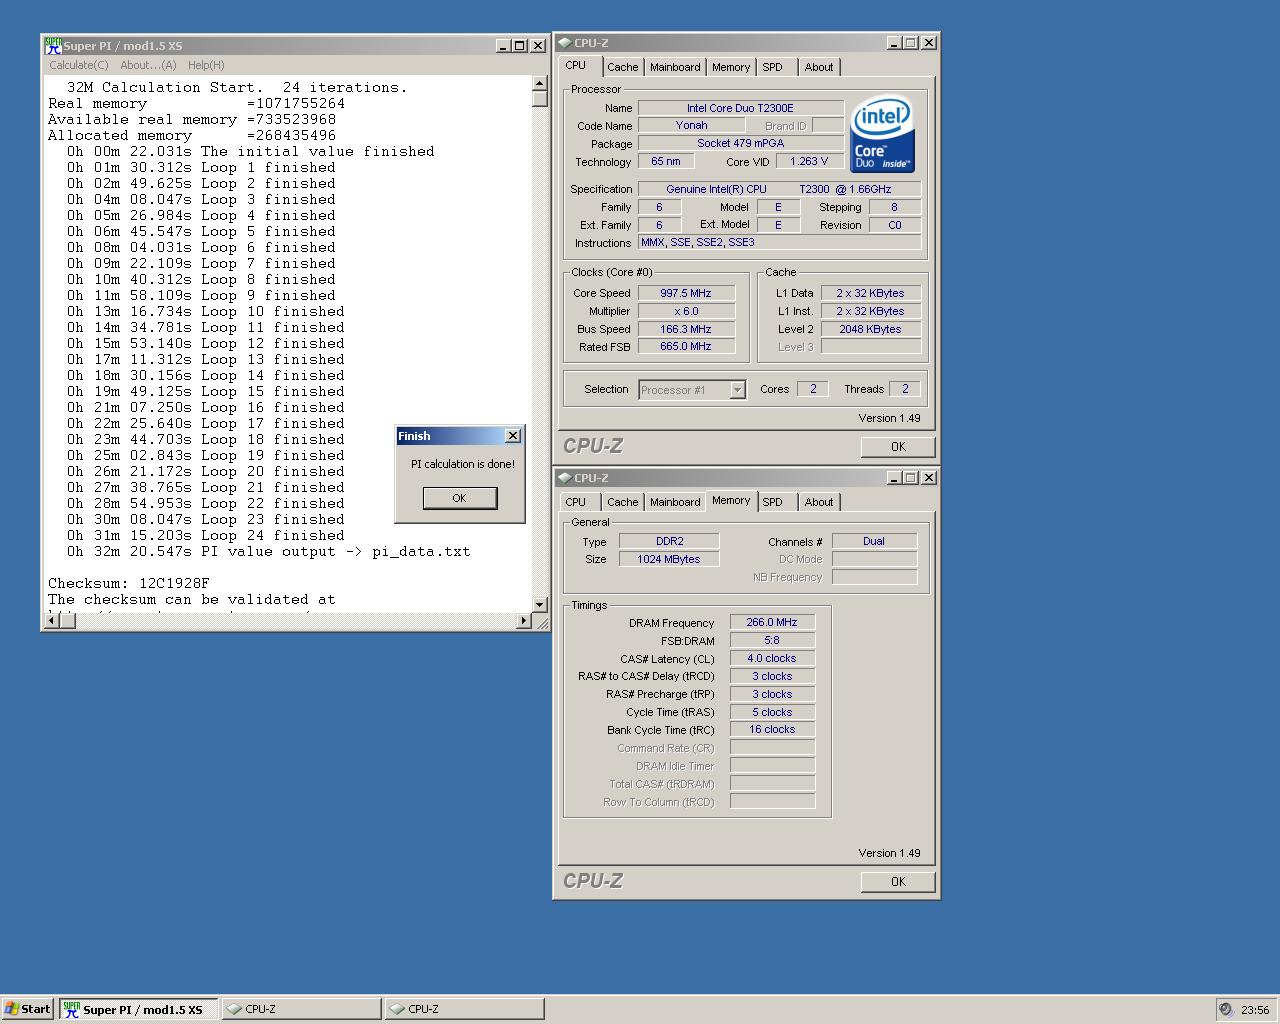The height and width of the screenshot is (1024, 1280).
Task: Click Super PI vertical scrollbar up arrow
Action: pos(540,84)
